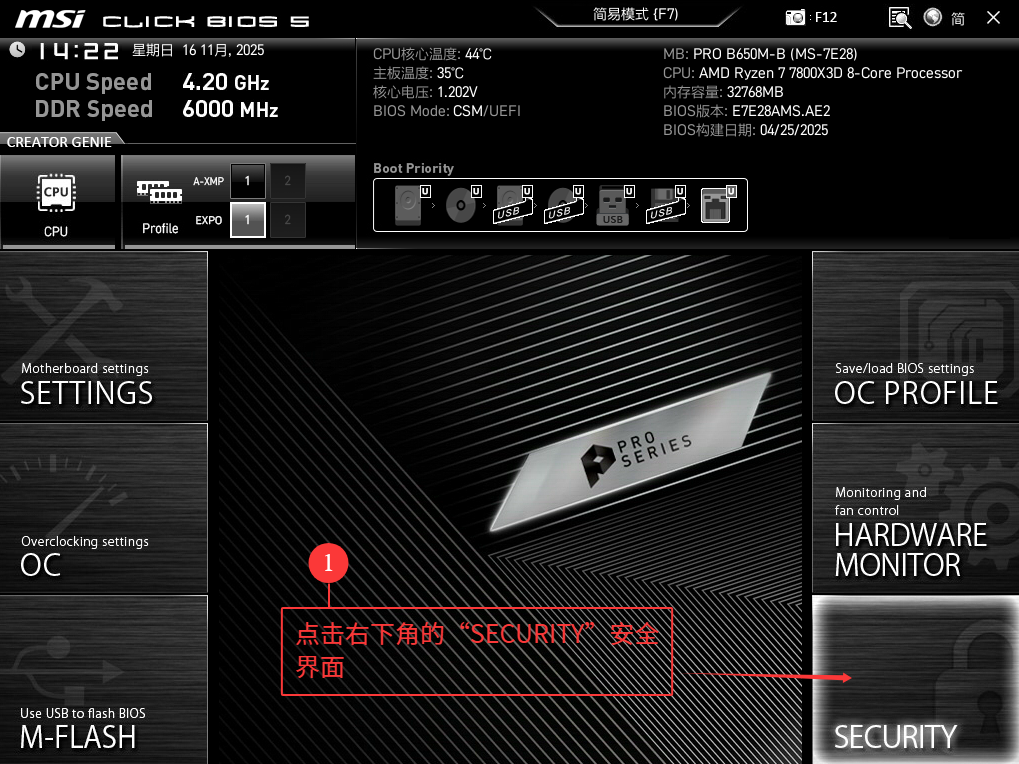1019x764 pixels.
Task: Open the SECURITY panel
Action: pyautogui.click(x=915, y=680)
